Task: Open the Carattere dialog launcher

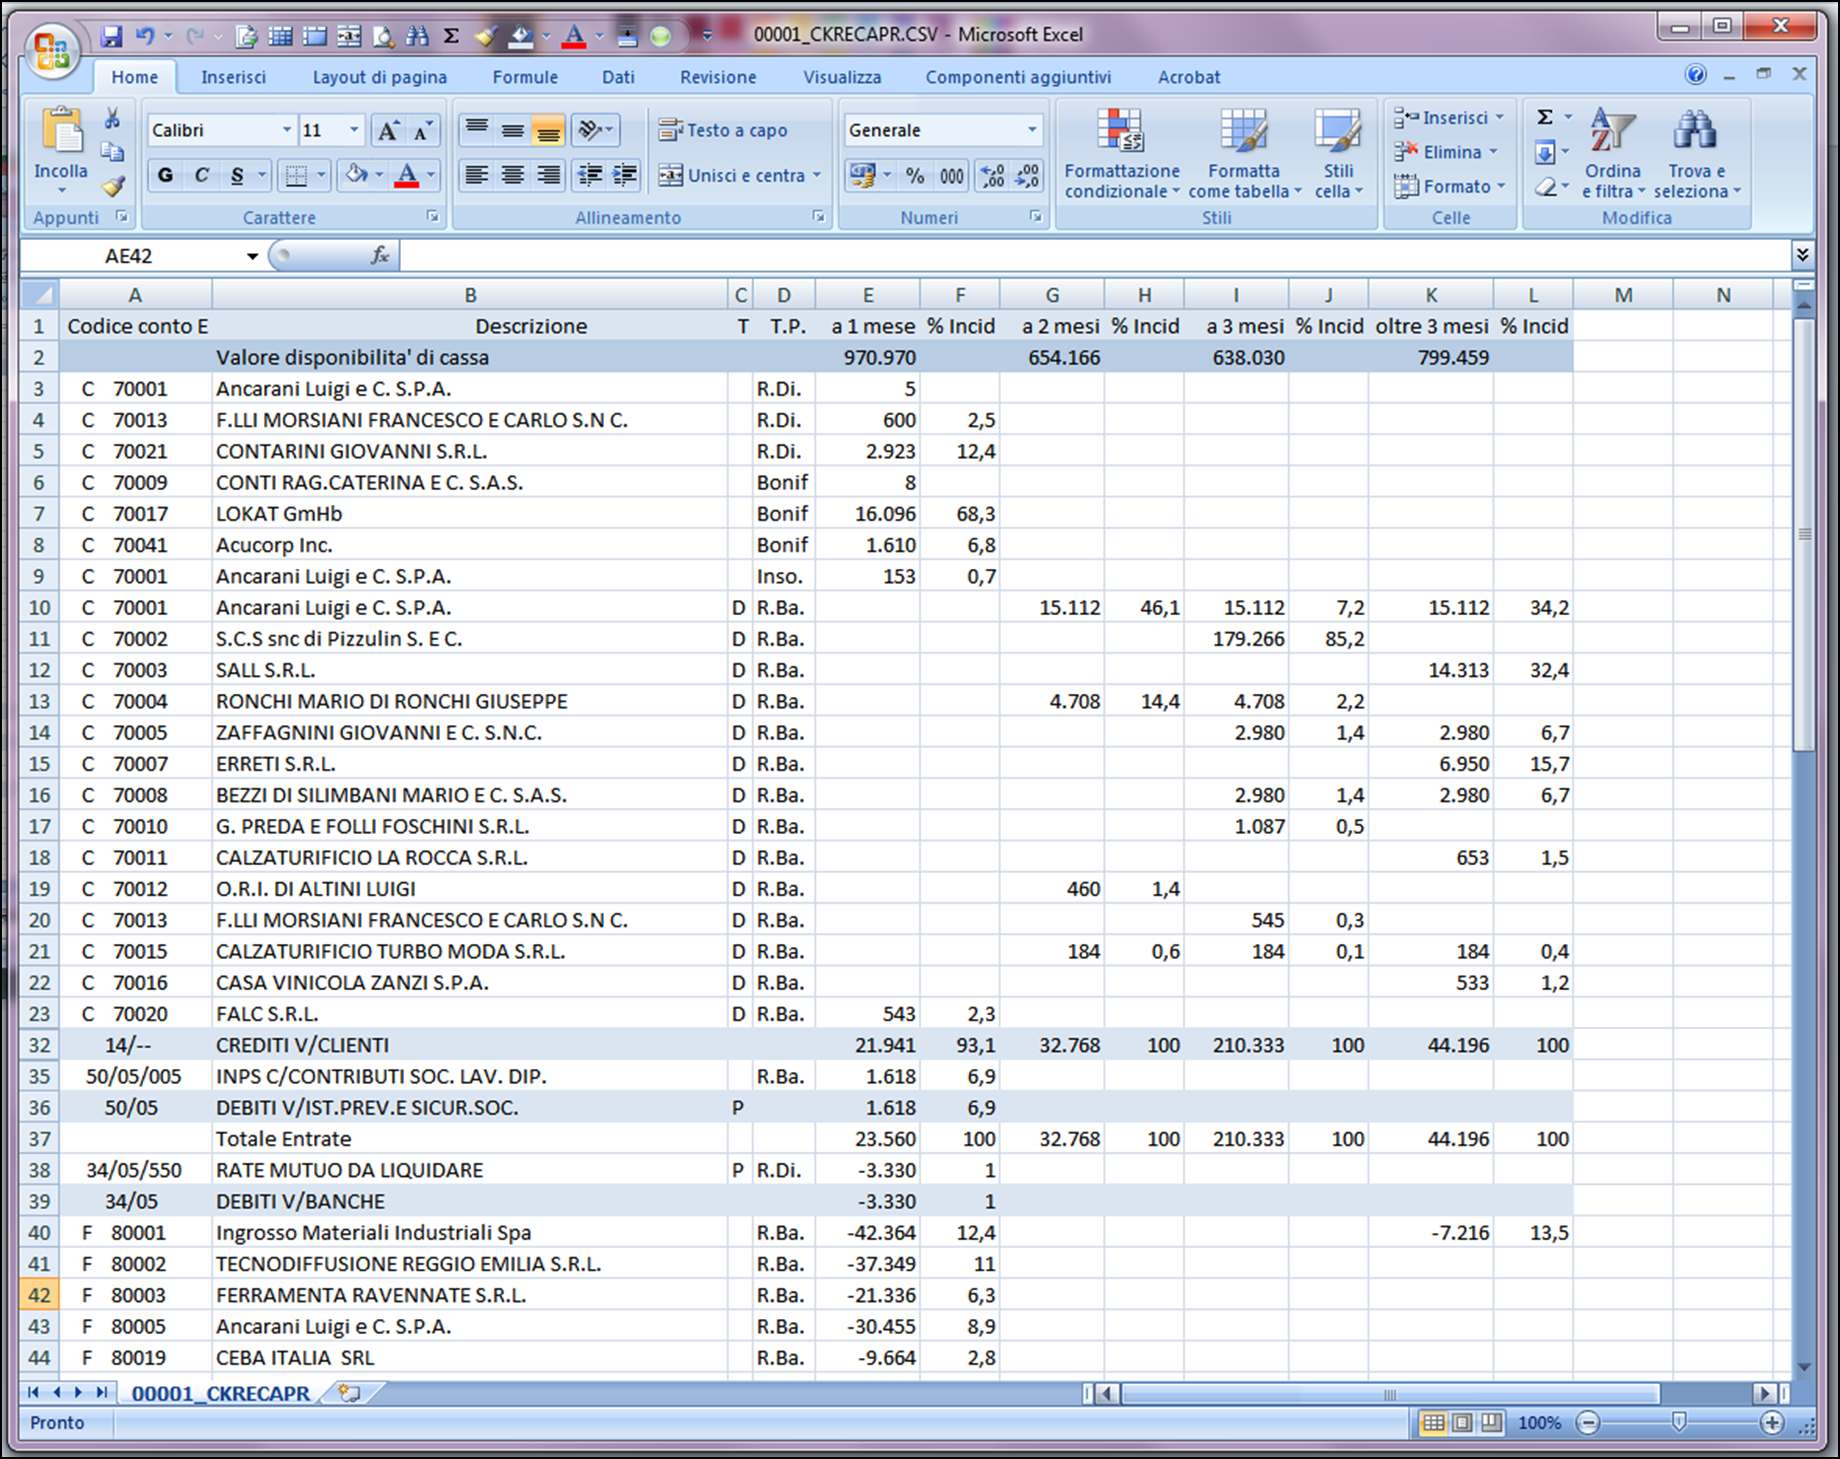Action: tap(433, 216)
